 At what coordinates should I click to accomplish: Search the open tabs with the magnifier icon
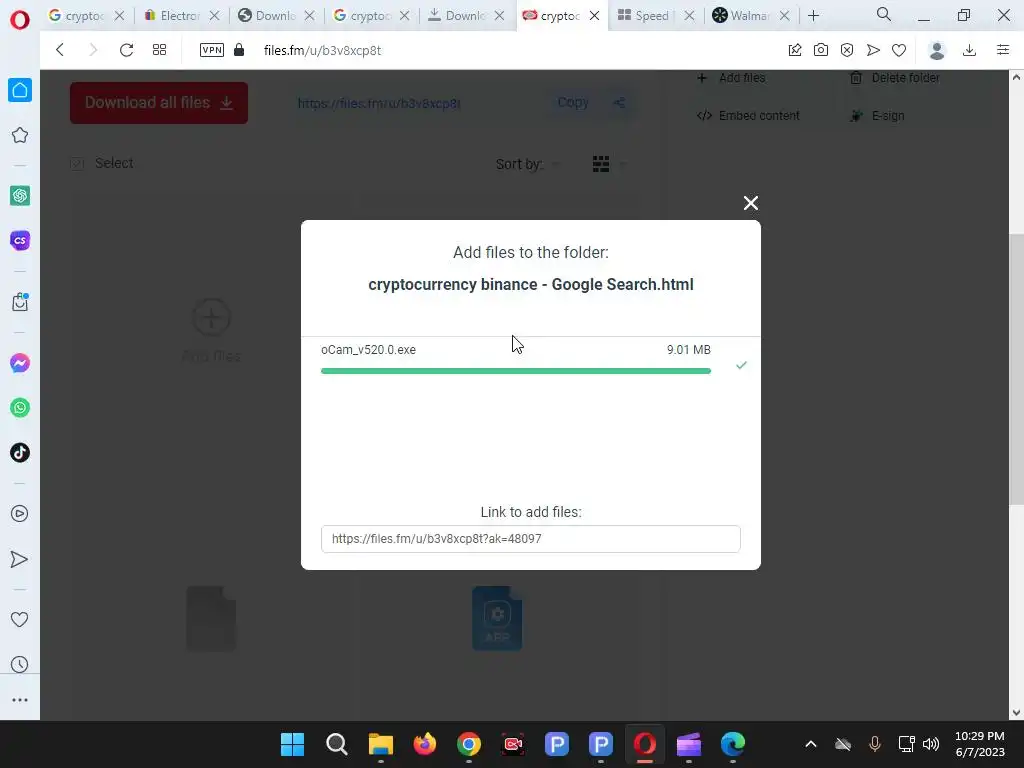click(x=884, y=14)
